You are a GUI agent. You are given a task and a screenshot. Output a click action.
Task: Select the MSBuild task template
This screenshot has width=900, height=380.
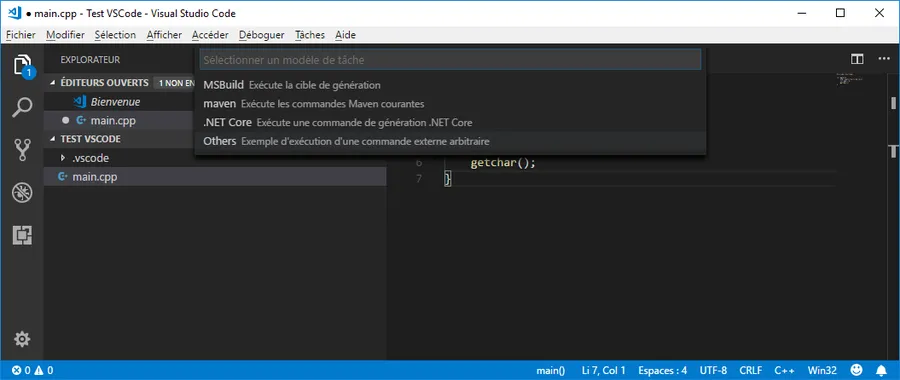(450, 86)
